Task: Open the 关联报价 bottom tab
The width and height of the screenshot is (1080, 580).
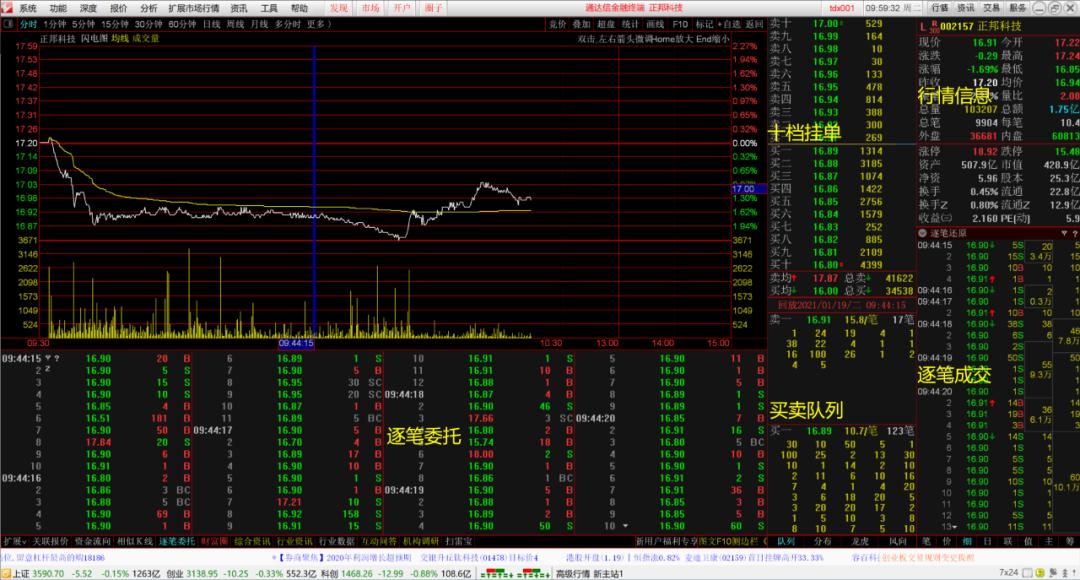Action: pos(50,541)
